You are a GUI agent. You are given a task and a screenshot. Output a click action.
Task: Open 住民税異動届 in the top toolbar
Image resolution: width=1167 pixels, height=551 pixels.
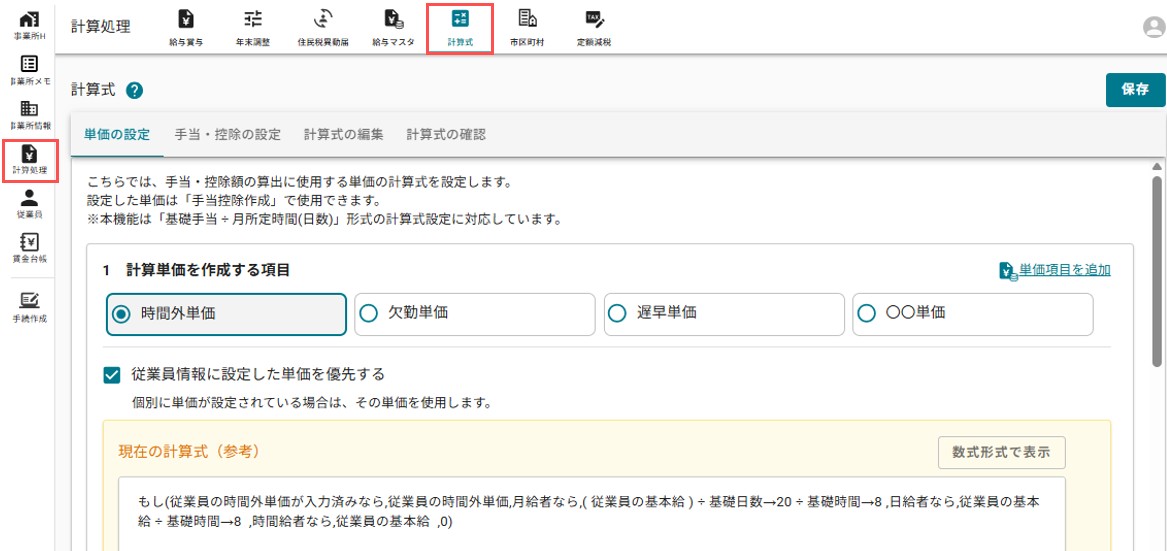click(323, 28)
